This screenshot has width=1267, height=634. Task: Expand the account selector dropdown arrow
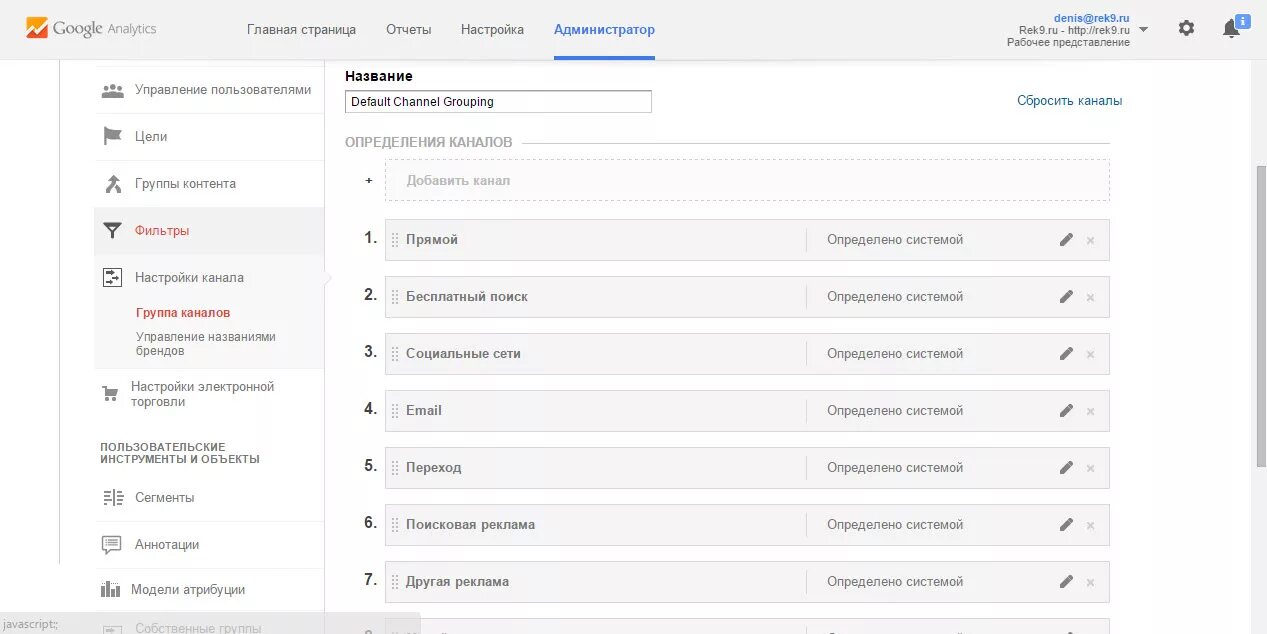[1143, 30]
